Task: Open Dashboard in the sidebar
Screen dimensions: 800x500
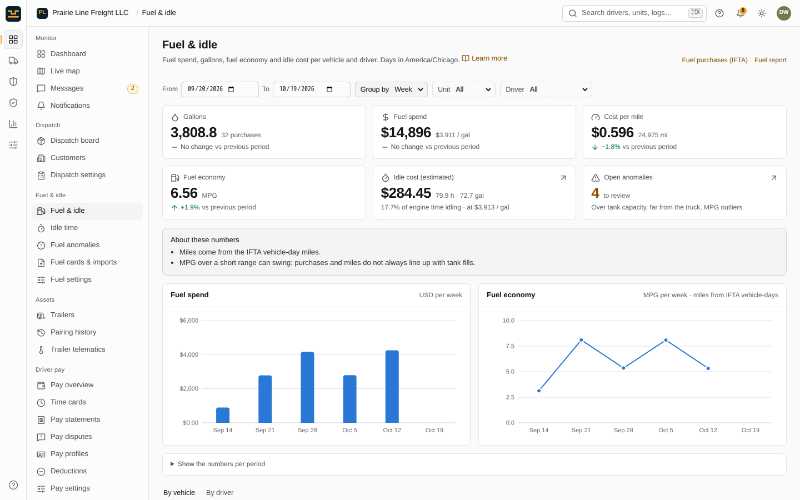Action: pos(88,54)
